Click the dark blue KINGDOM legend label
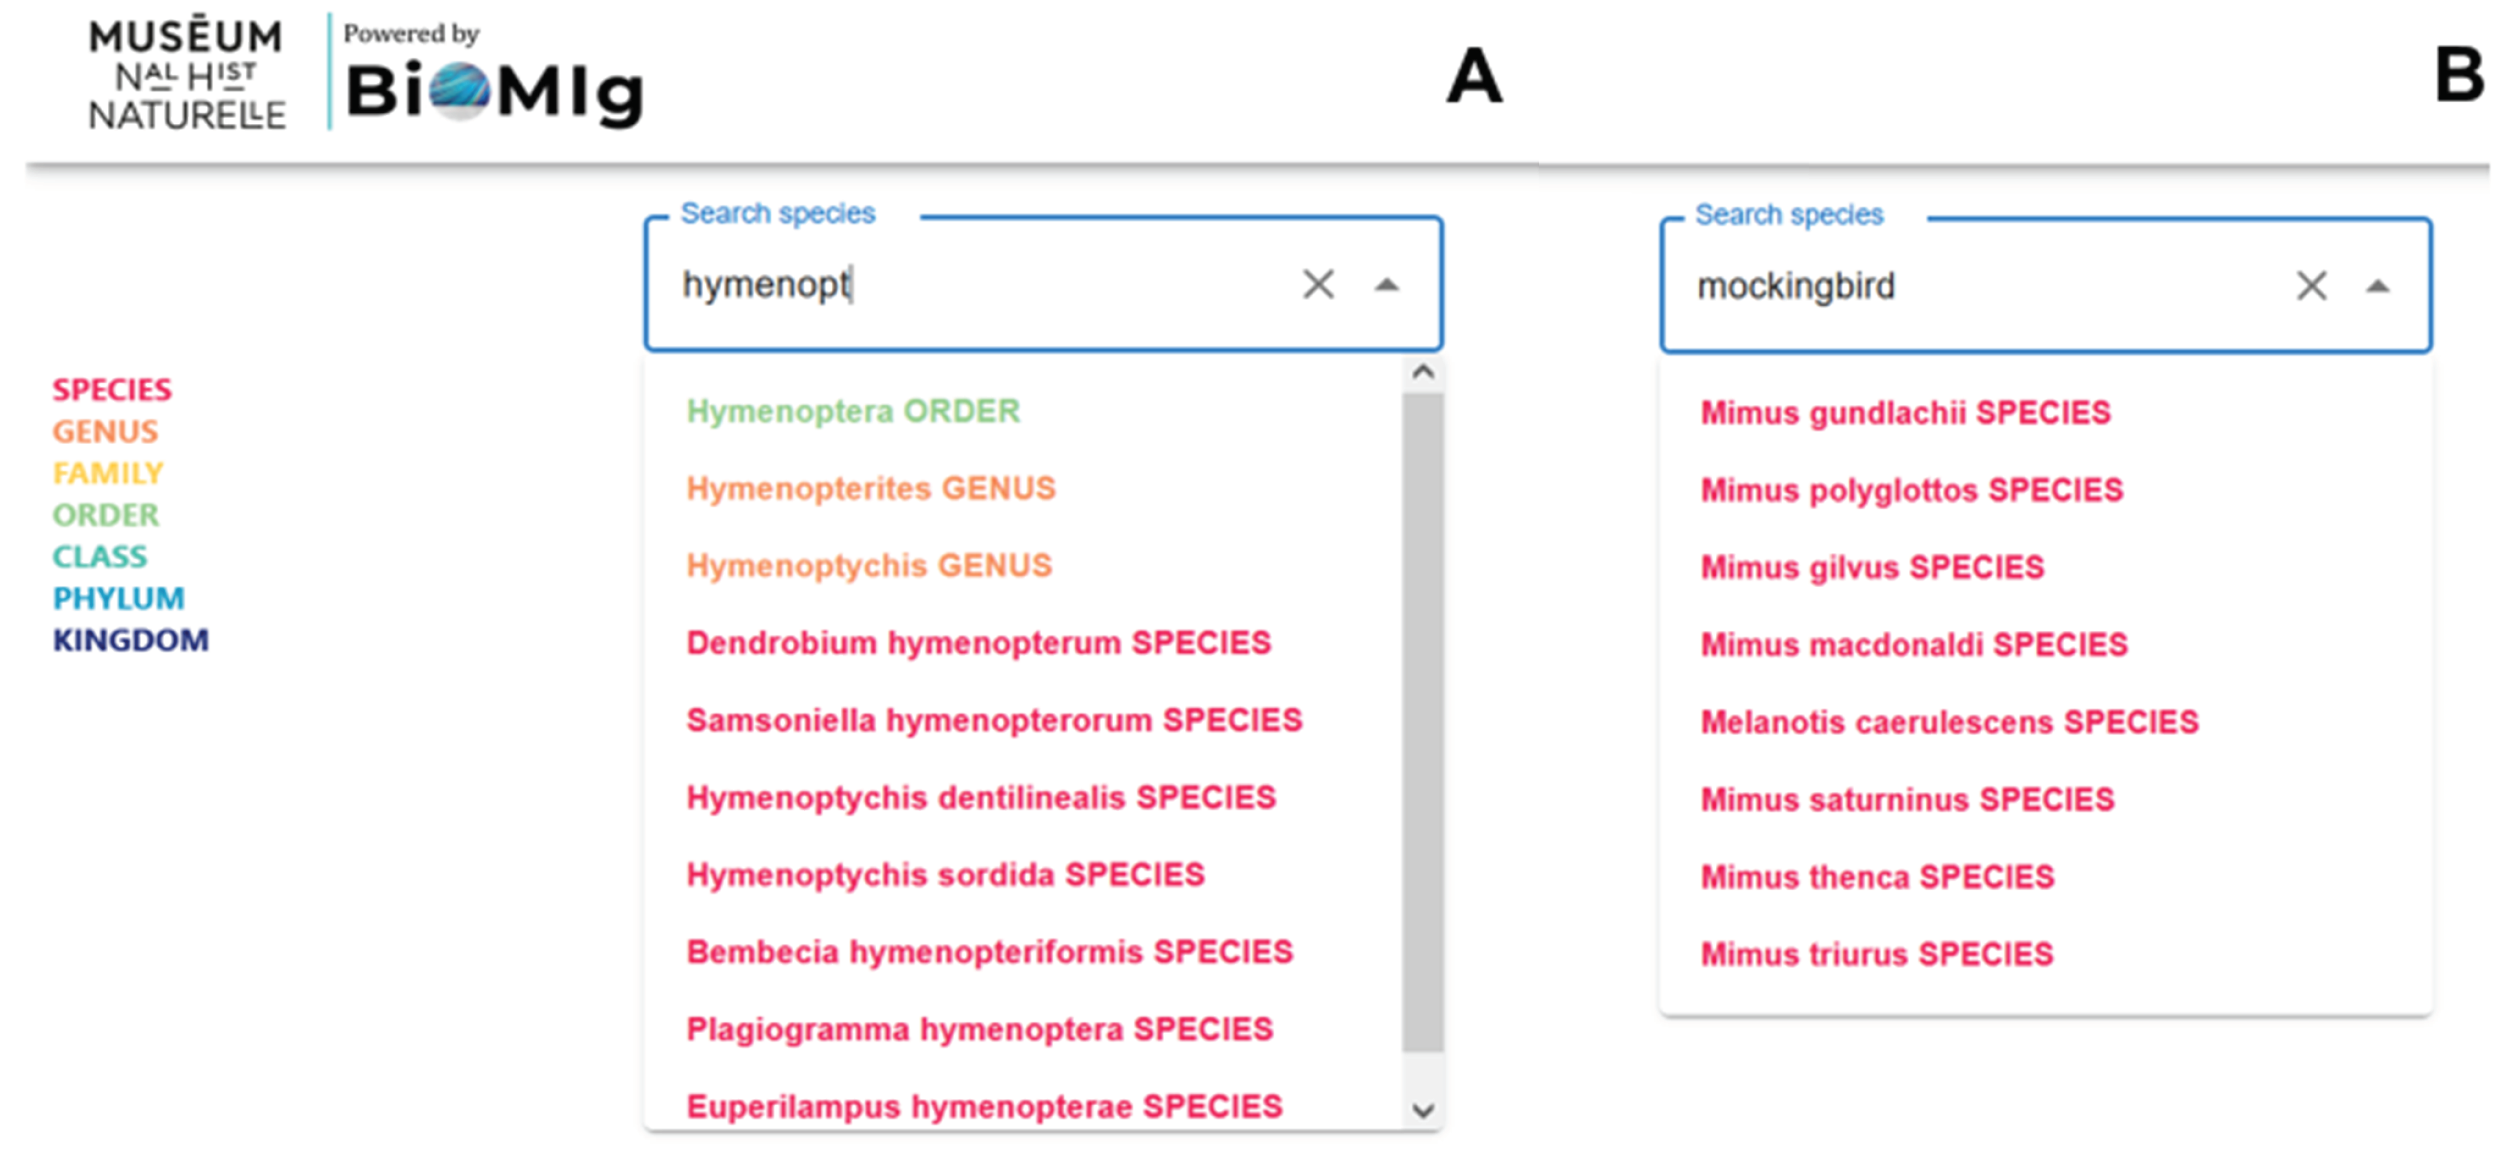This screenshot has height=1168, width=2520. (131, 640)
